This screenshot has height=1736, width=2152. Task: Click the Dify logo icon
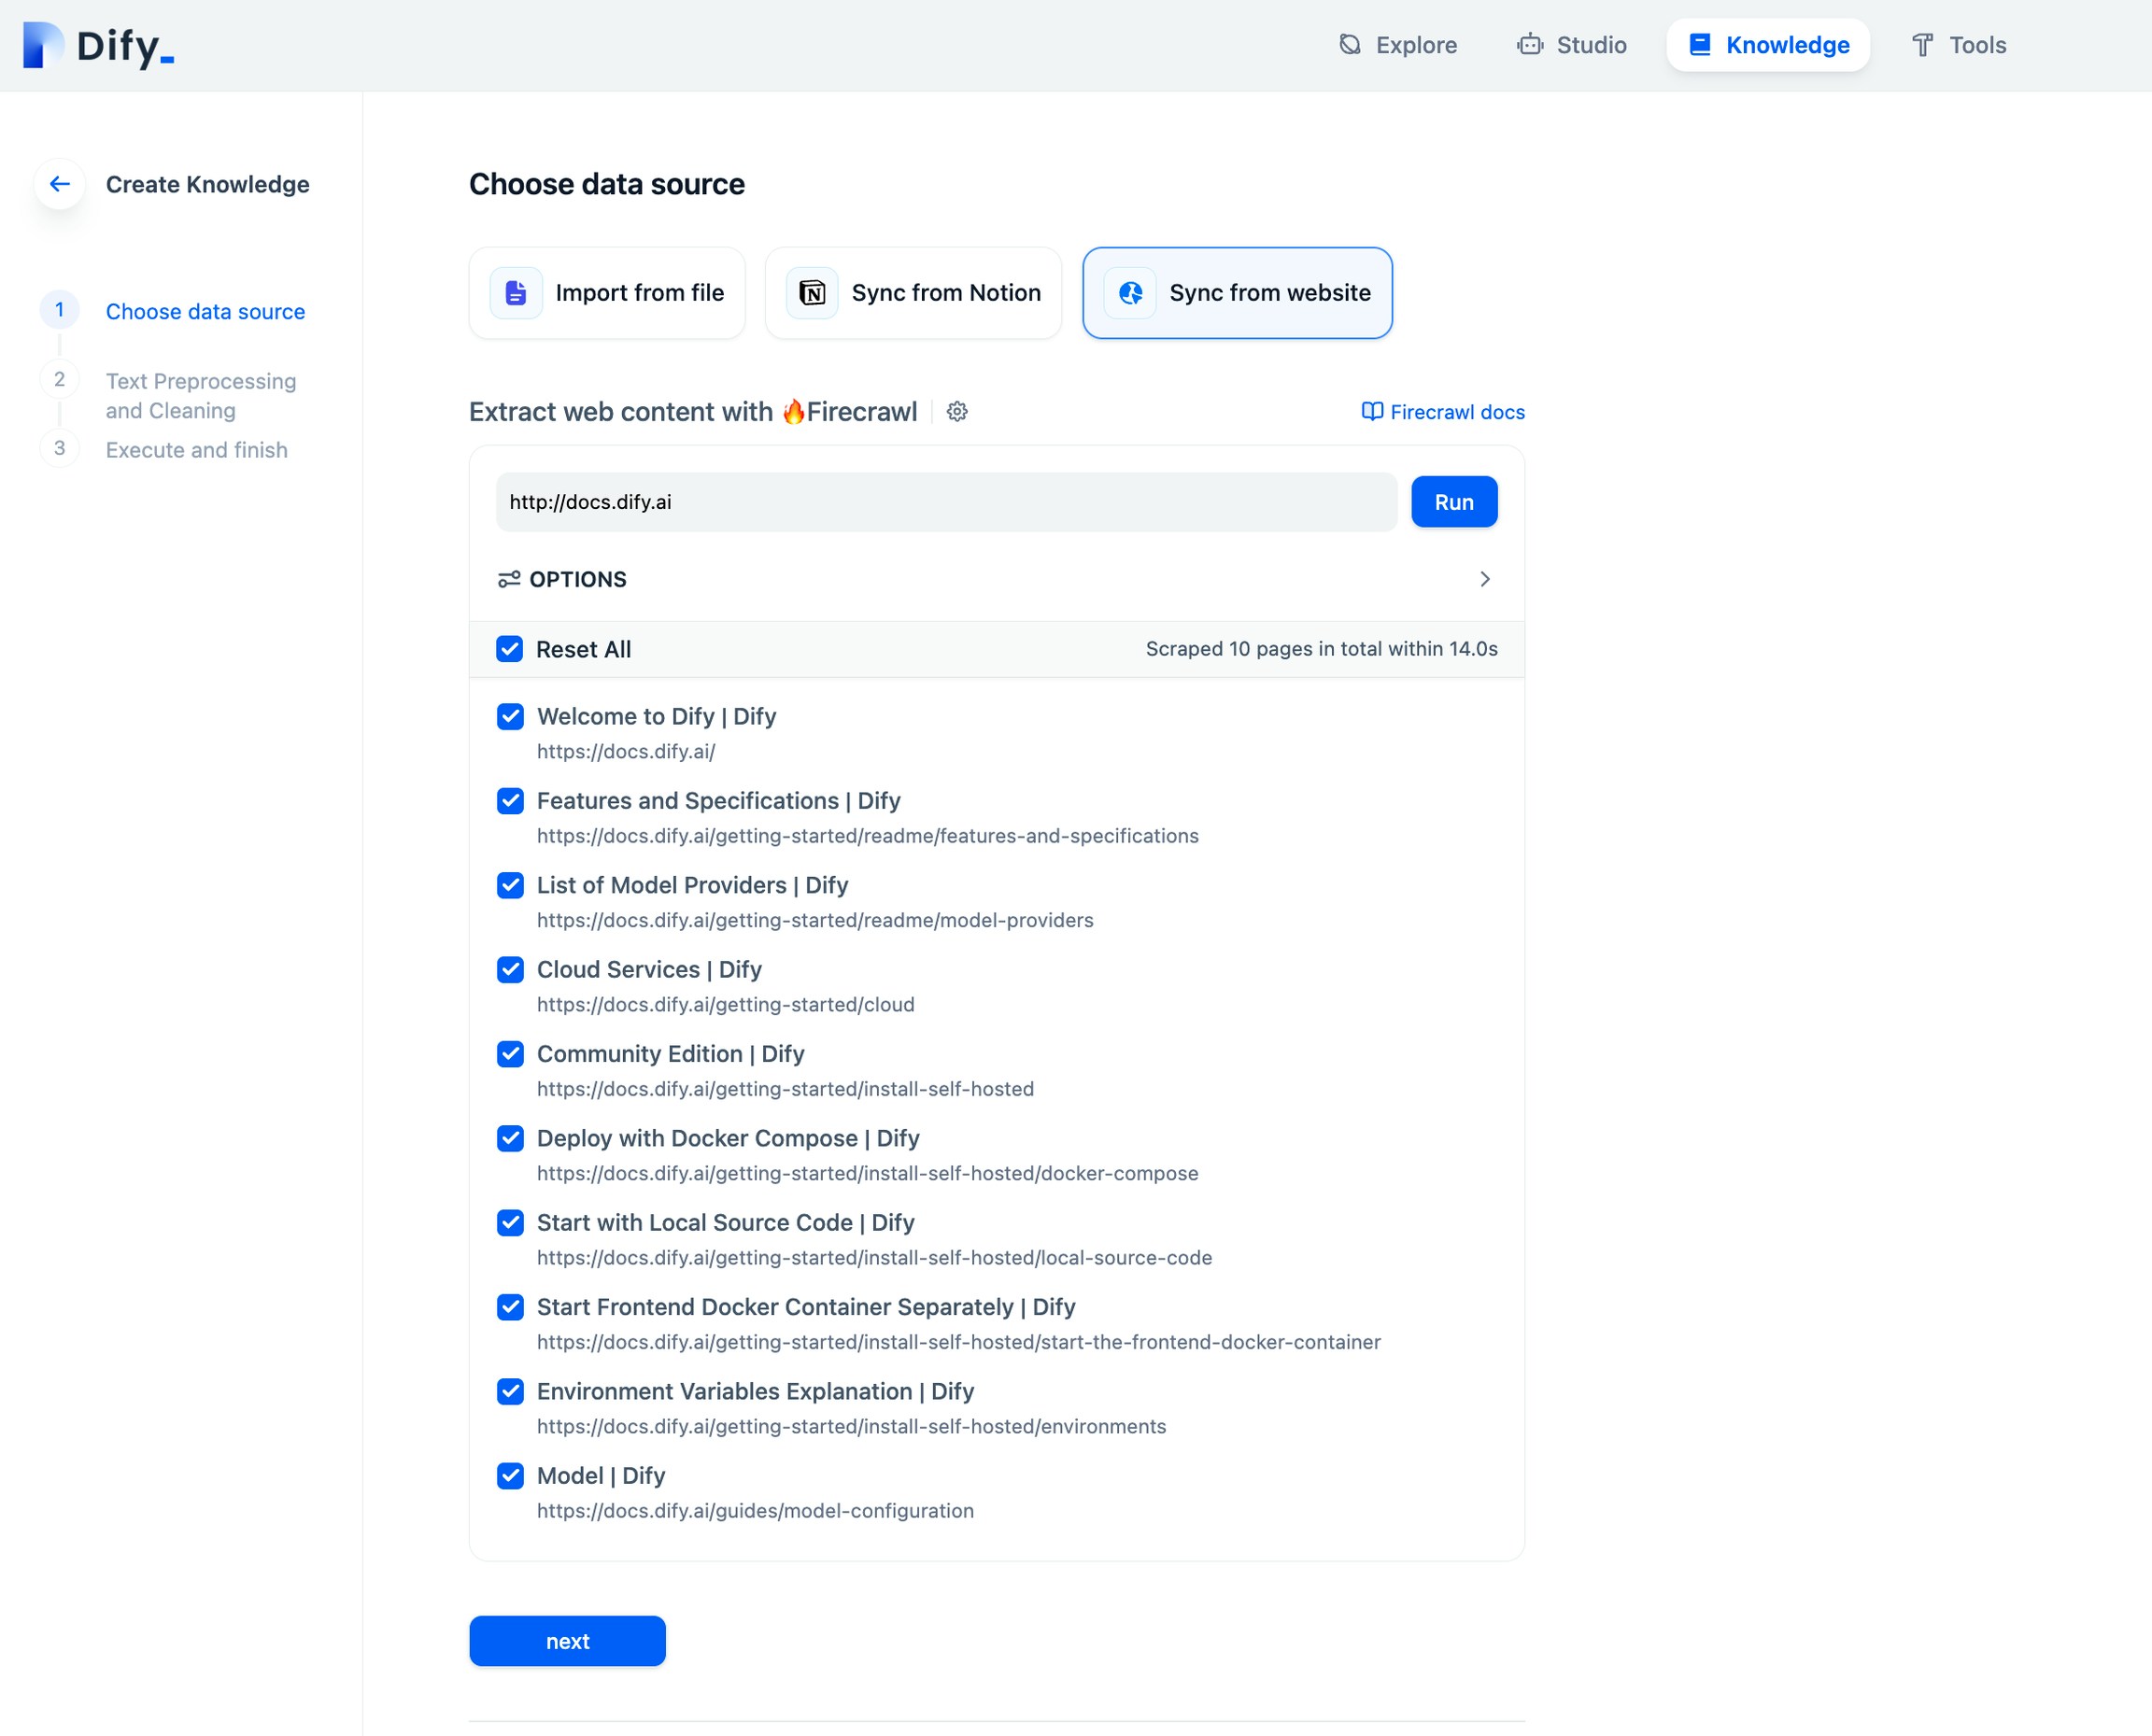point(43,45)
